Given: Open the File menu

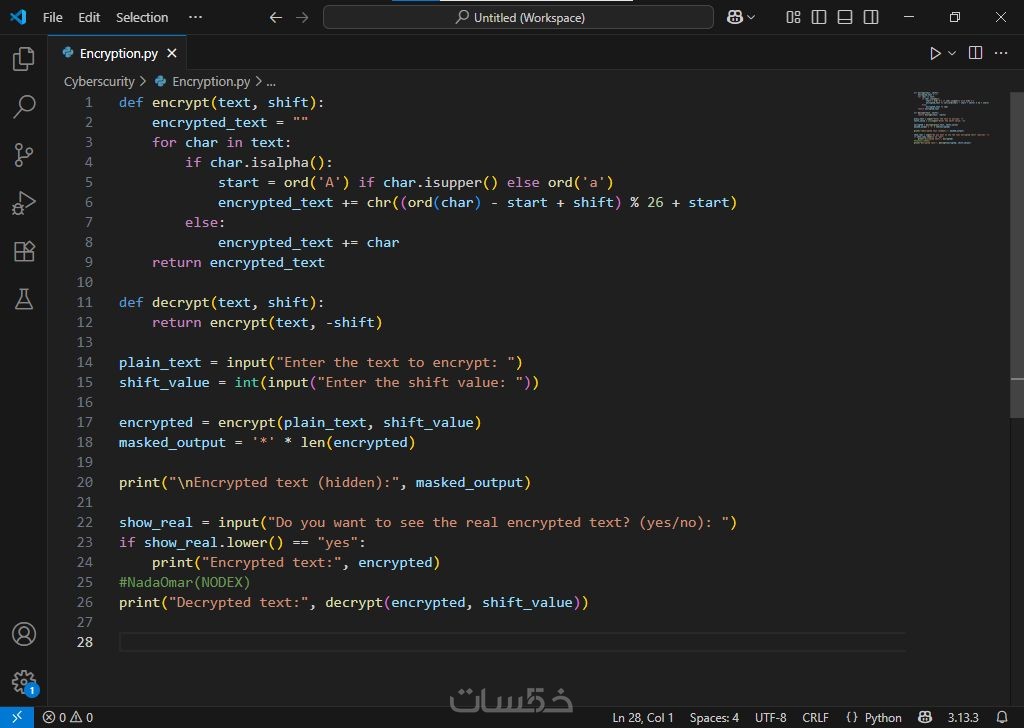Looking at the screenshot, I should click(x=52, y=17).
